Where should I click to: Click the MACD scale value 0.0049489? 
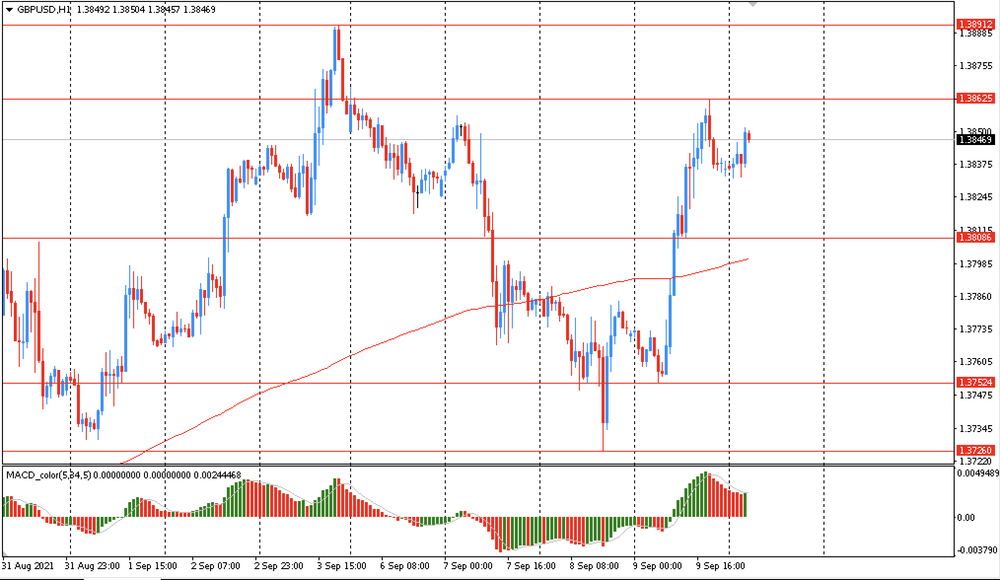(978, 473)
